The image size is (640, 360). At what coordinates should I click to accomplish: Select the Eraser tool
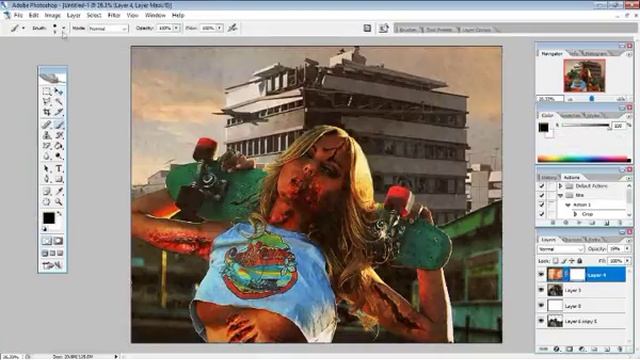[x=47, y=146]
